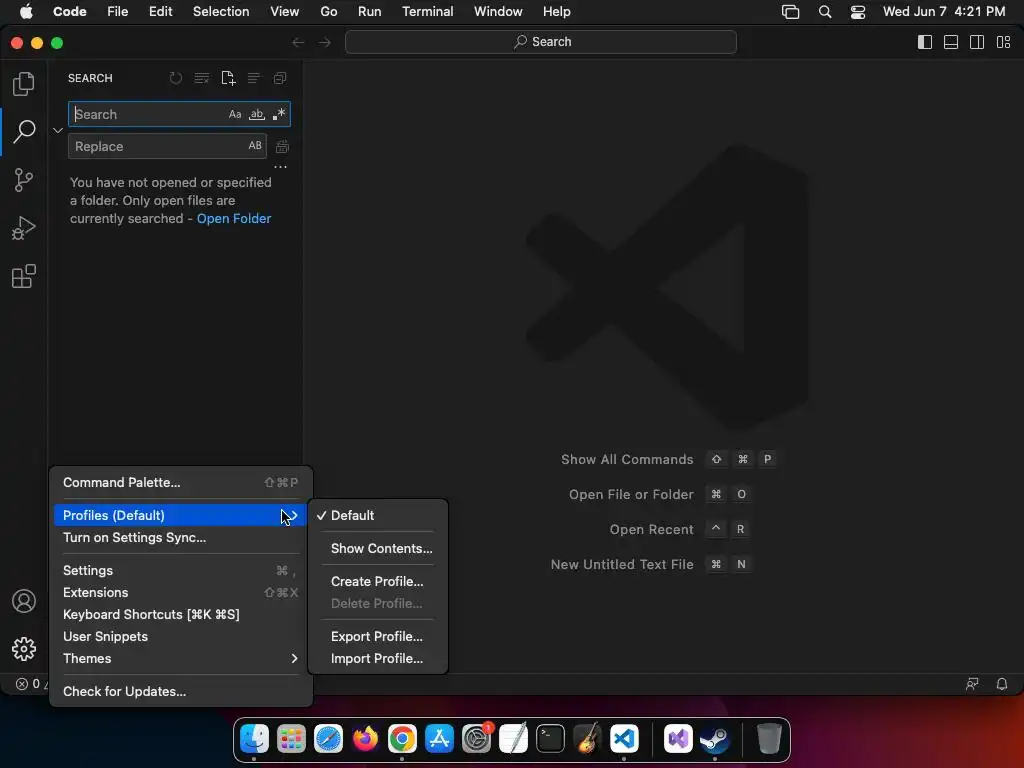Open macOS Spotlight search icon
The image size is (1024, 768).
(x=825, y=12)
